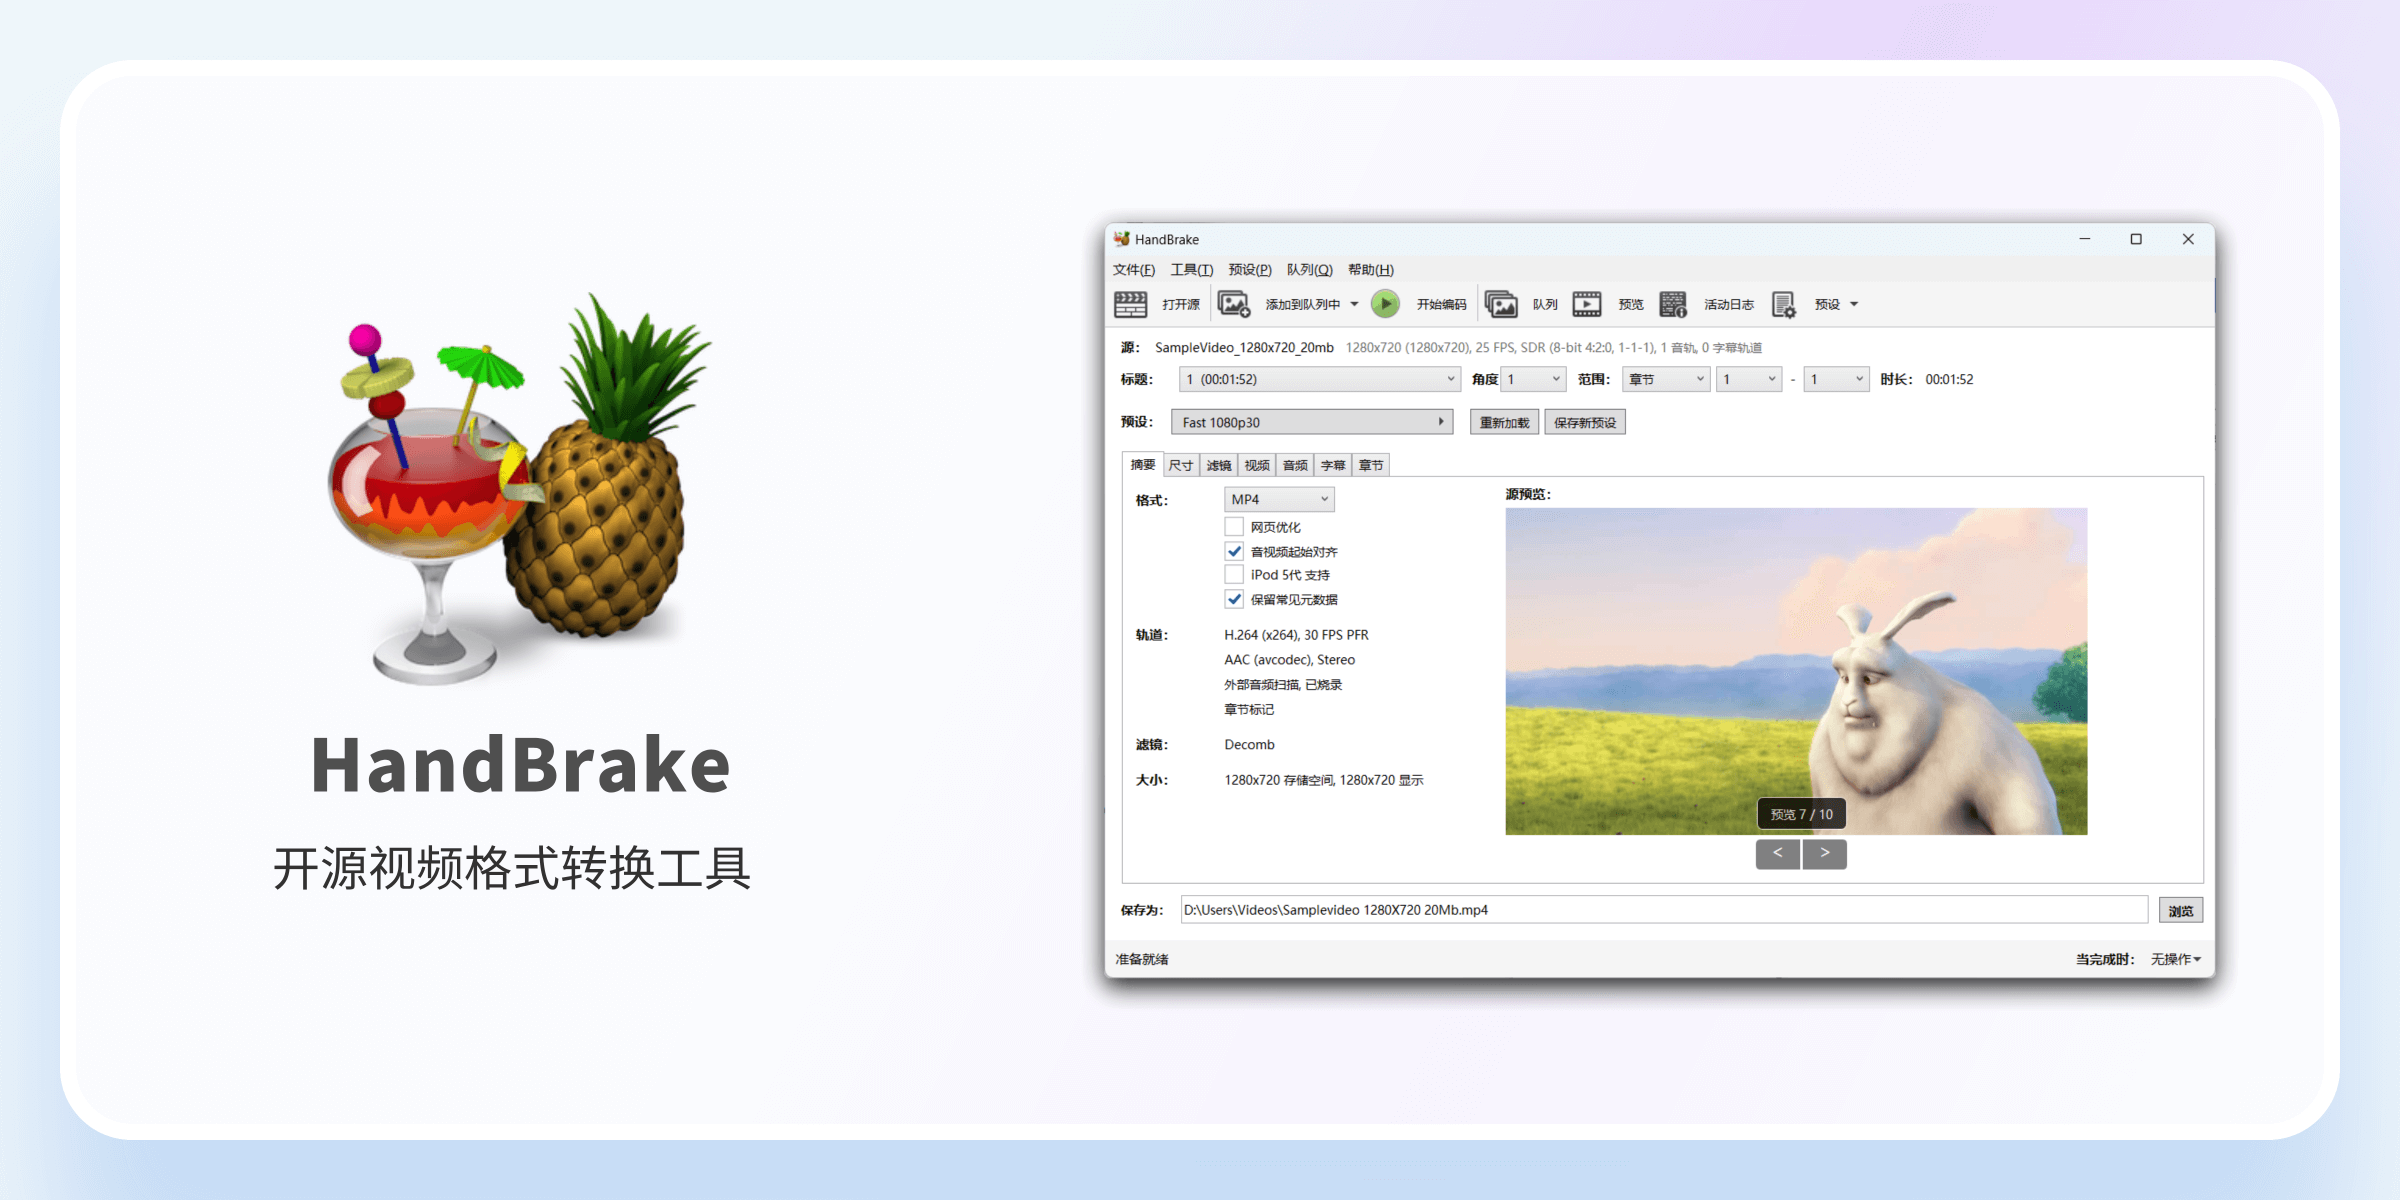Switch to the Video (视频) tab
The width and height of the screenshot is (2400, 1200).
(x=1257, y=465)
